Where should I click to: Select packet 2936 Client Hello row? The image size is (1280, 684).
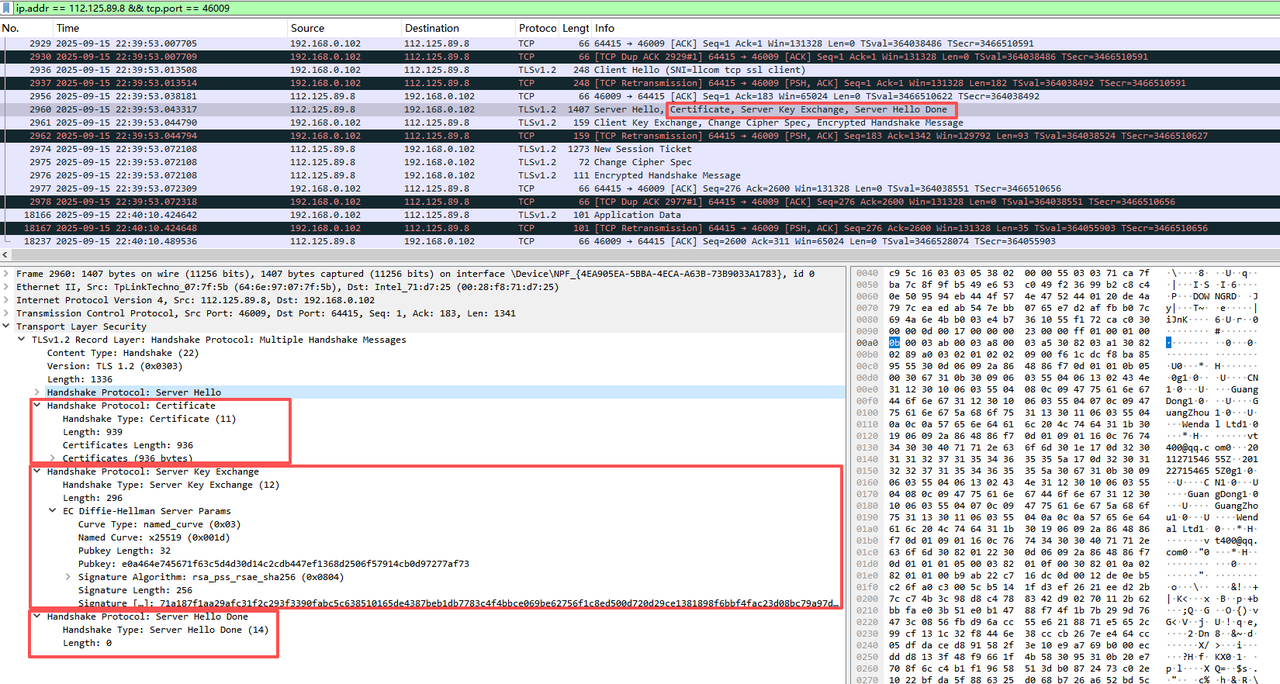pos(640,70)
